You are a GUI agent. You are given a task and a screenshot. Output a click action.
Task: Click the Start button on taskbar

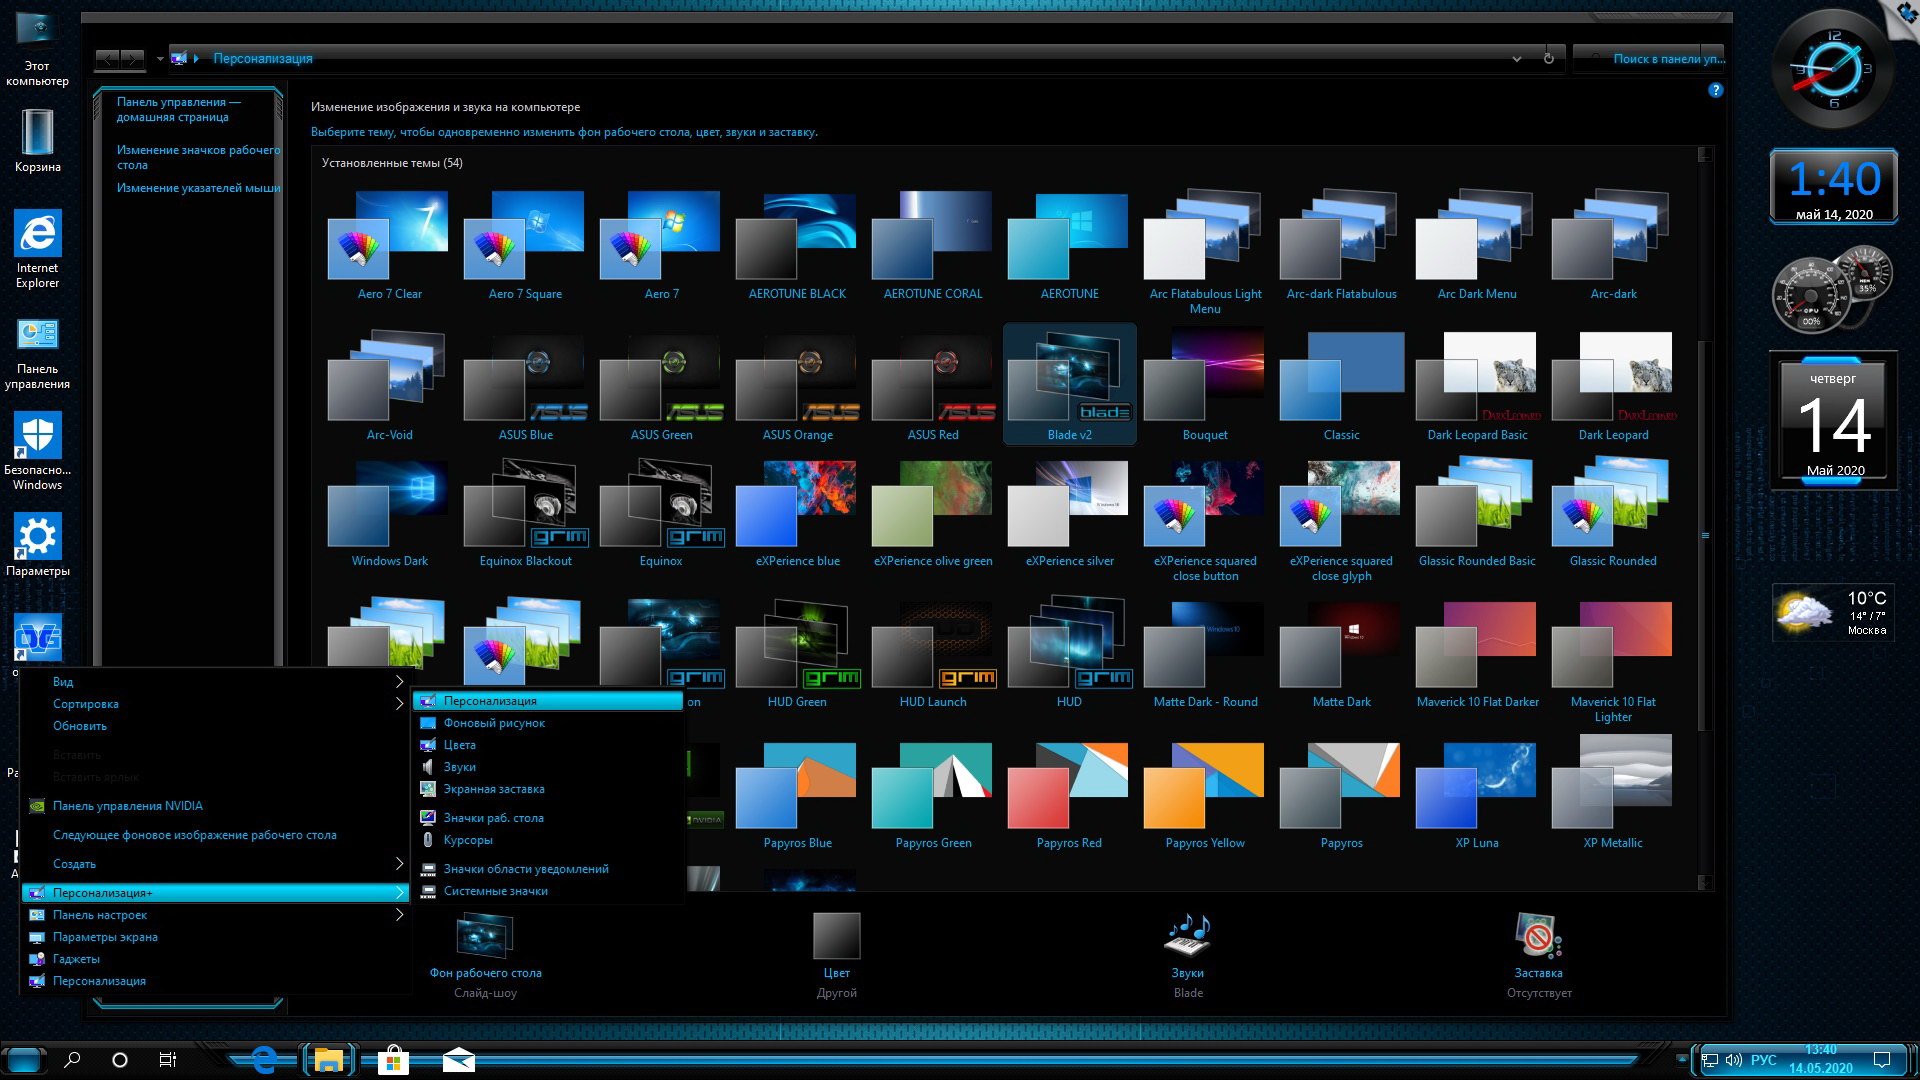click(24, 1060)
